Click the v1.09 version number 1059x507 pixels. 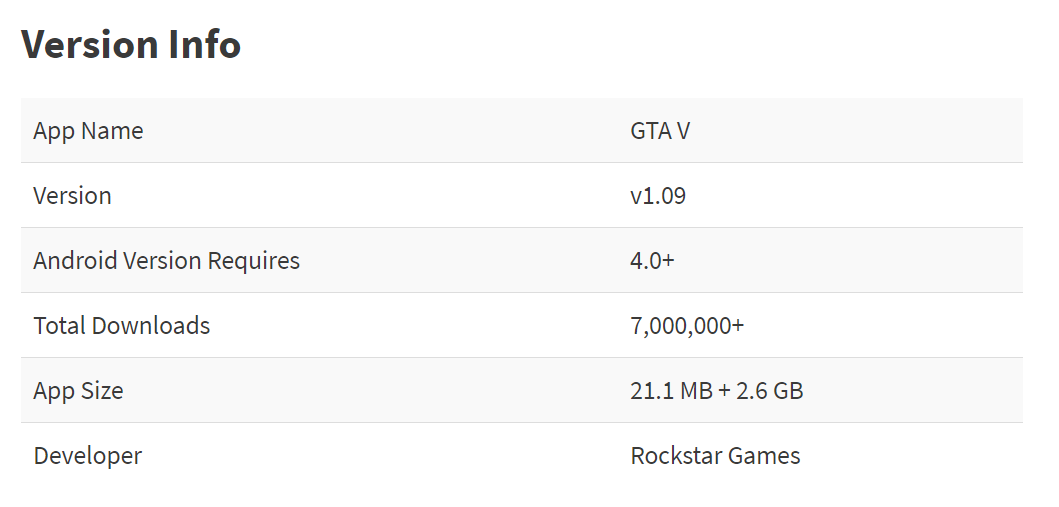658,196
